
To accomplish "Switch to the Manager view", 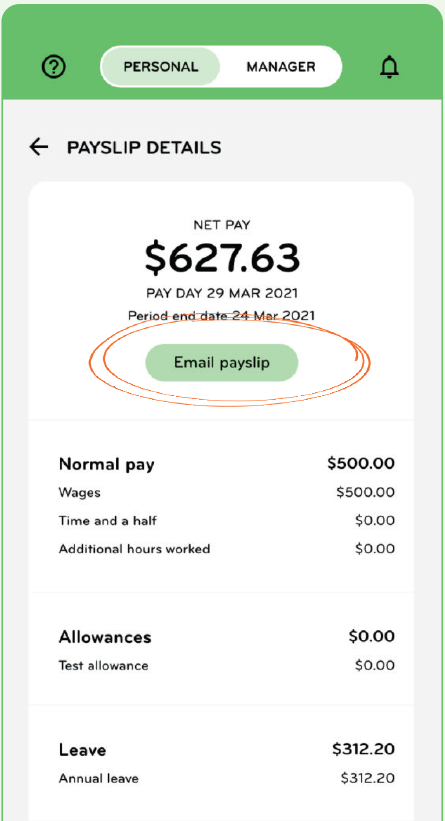I will click(x=281, y=67).
